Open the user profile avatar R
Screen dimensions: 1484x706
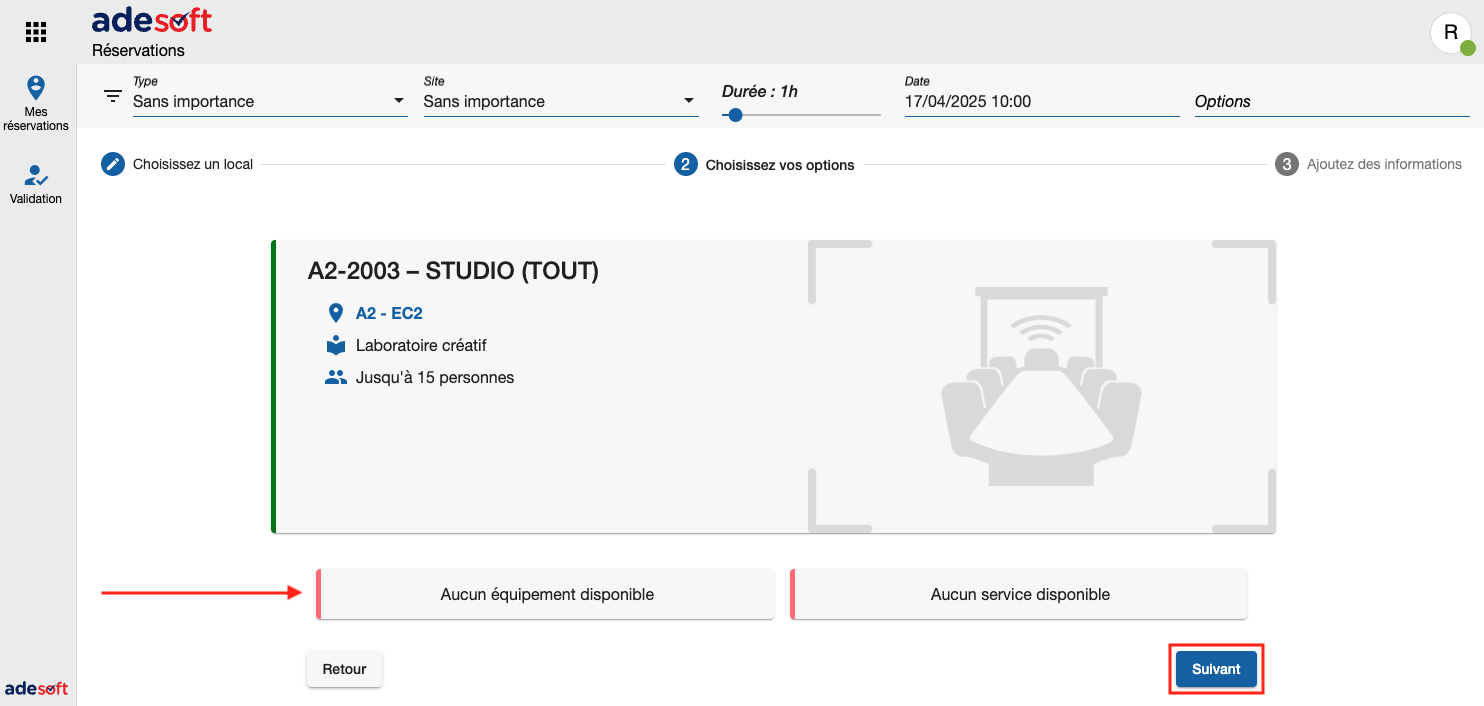[1450, 33]
